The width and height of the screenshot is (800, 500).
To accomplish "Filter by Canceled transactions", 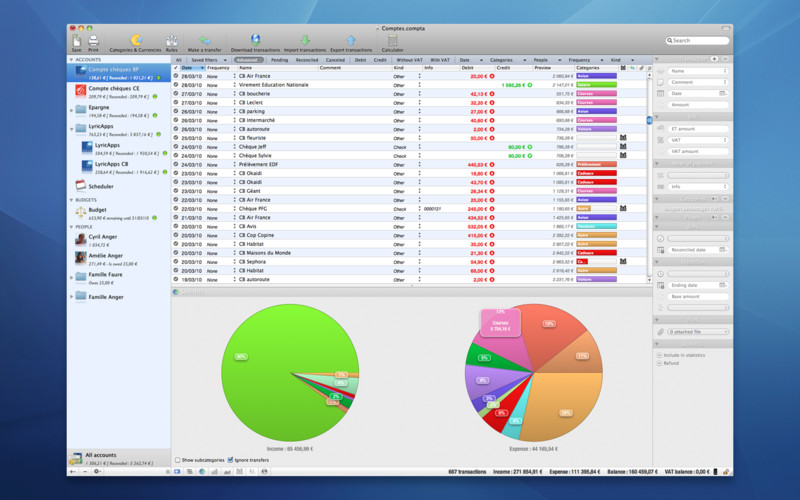I will click(x=335, y=60).
